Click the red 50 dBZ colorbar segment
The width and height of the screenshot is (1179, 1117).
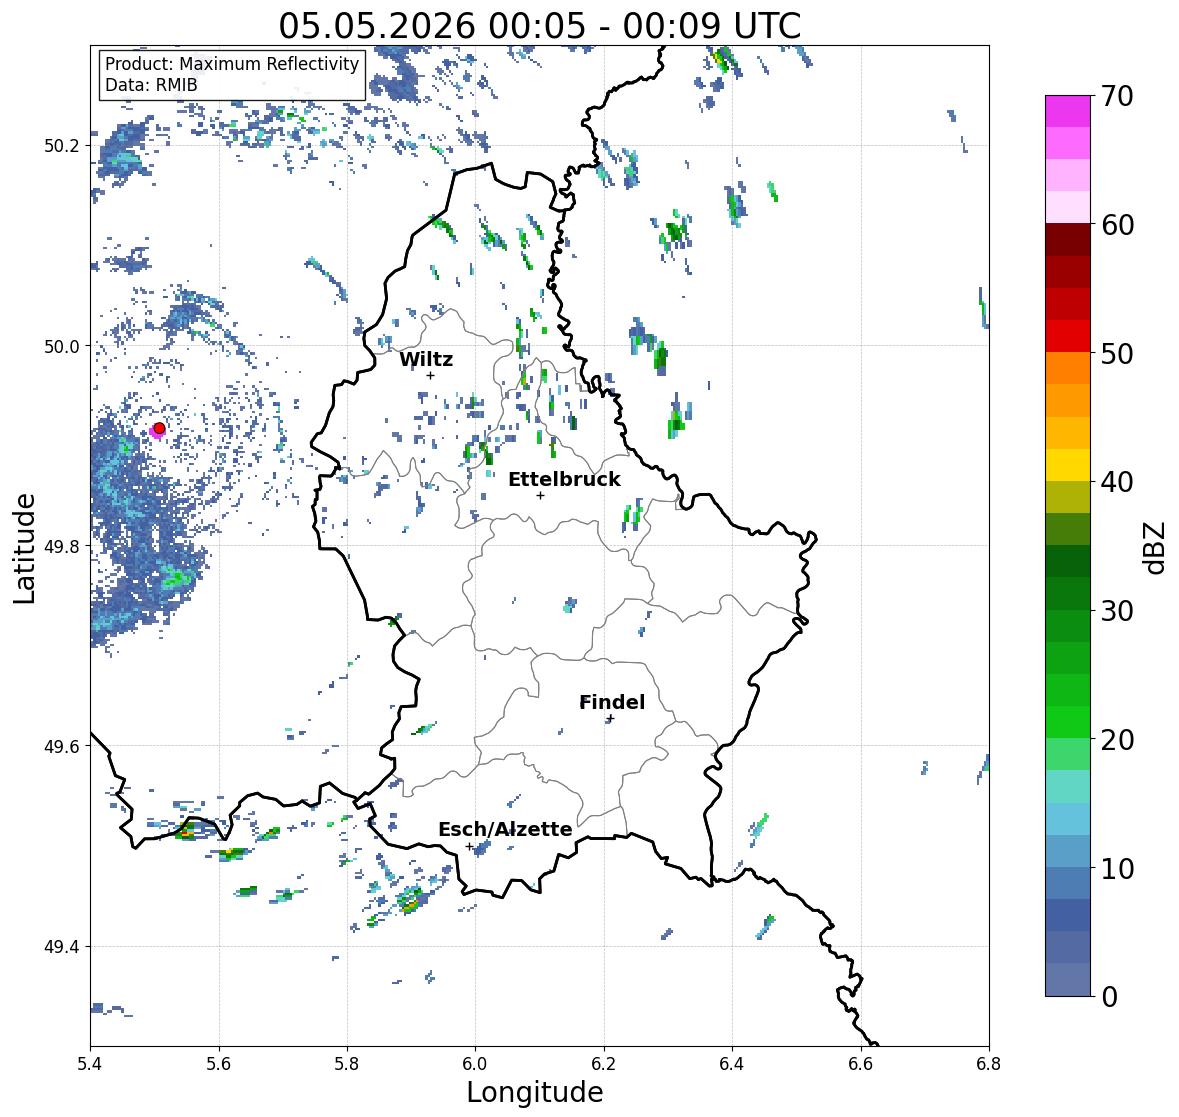(x=1068, y=336)
